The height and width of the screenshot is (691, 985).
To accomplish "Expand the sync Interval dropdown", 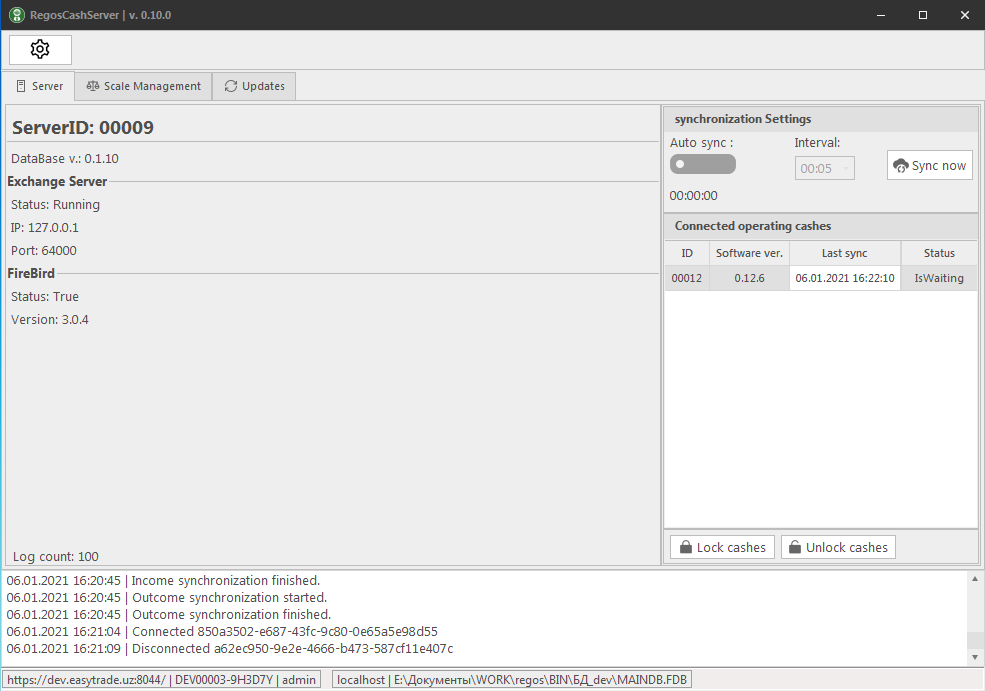I will coord(825,168).
